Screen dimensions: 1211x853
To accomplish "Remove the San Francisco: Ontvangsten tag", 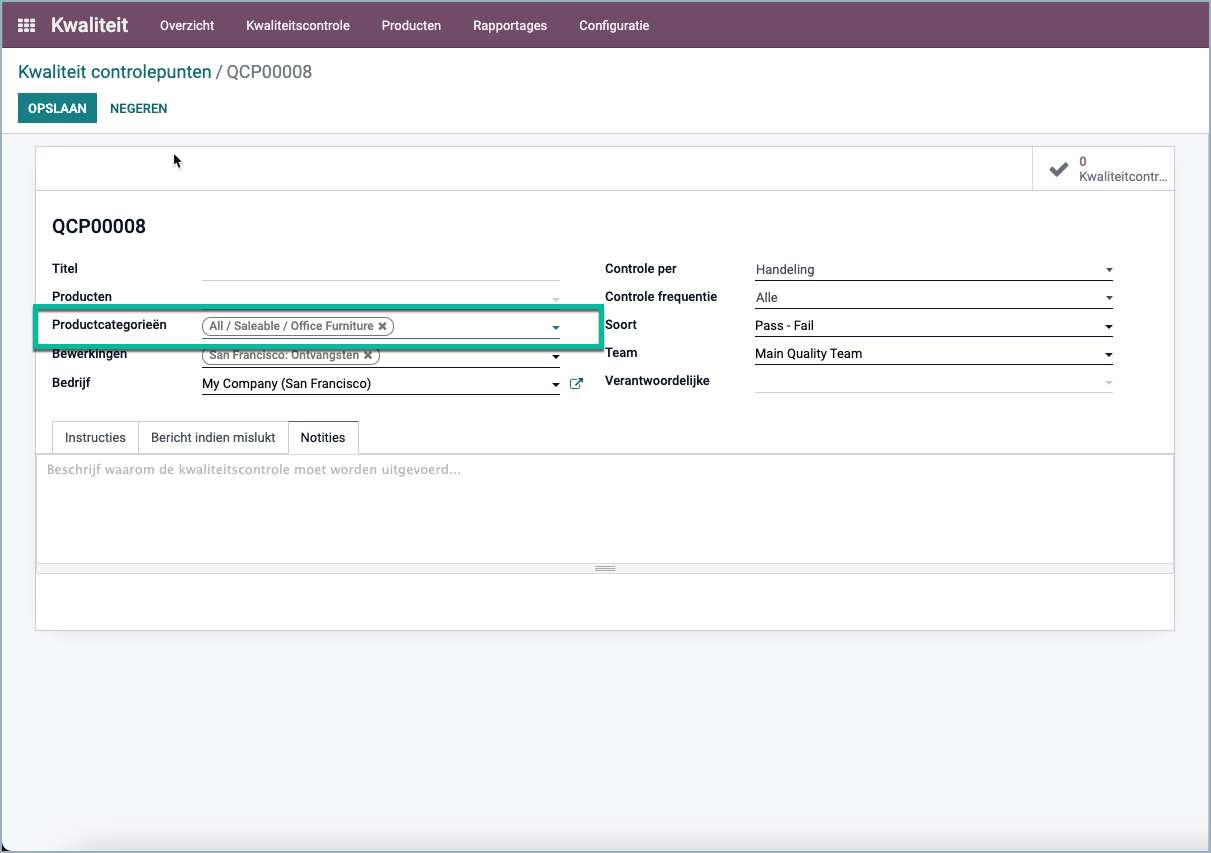I will pos(368,355).
